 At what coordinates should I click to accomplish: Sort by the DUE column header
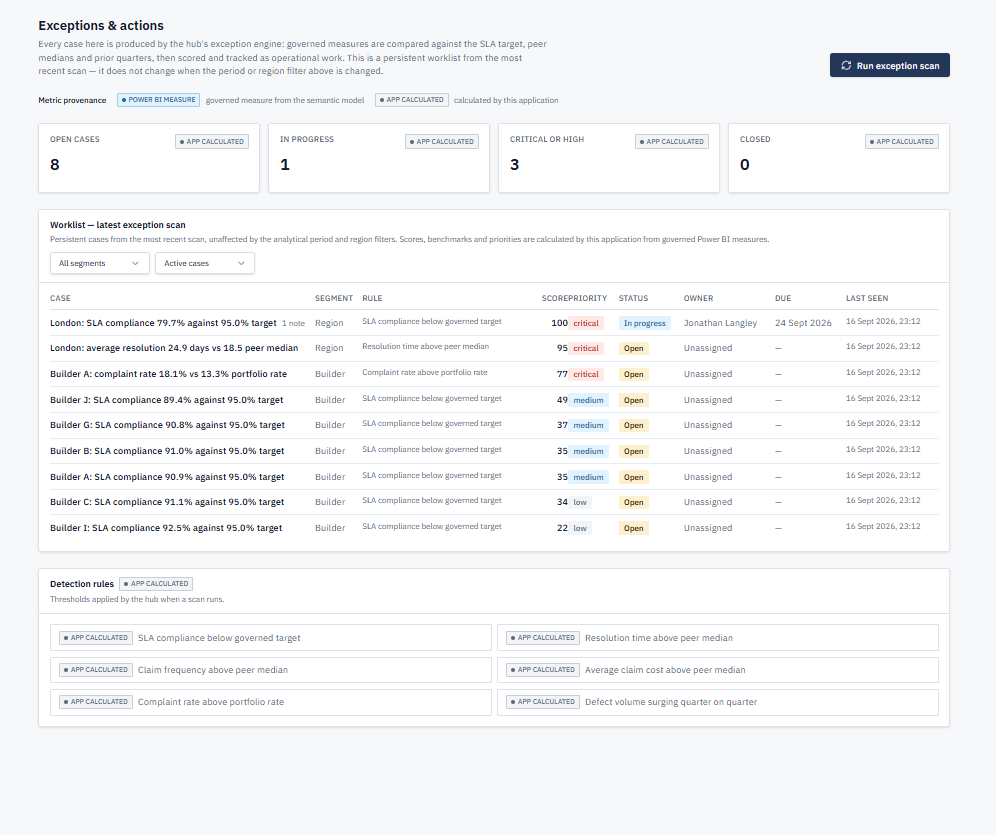pos(783,298)
